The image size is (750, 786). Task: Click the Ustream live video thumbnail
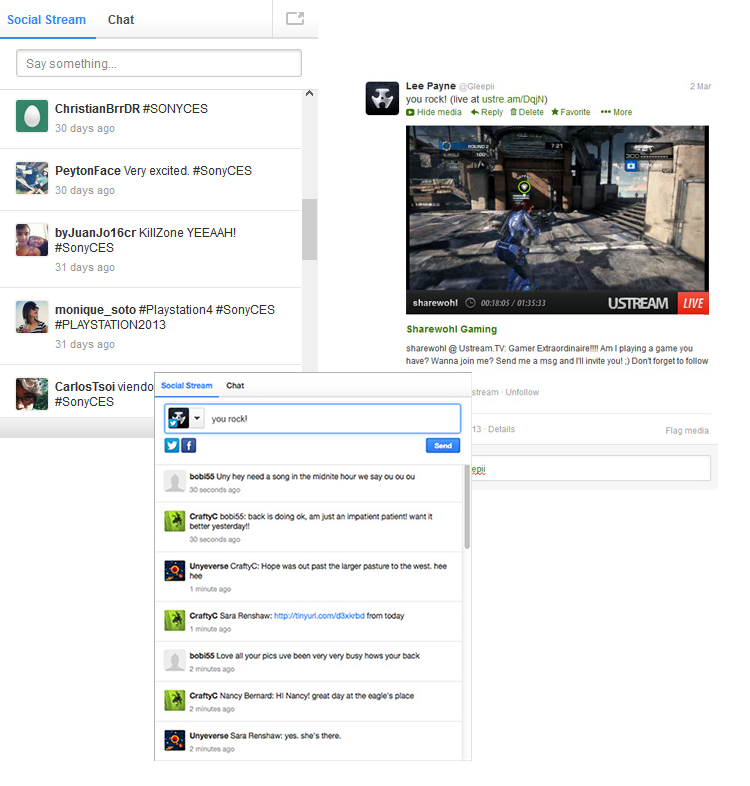pos(557,220)
